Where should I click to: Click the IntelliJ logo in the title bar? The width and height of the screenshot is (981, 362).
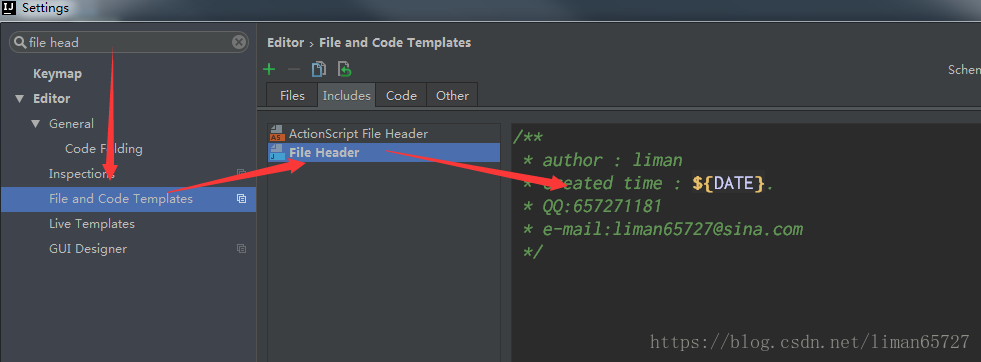9,8
